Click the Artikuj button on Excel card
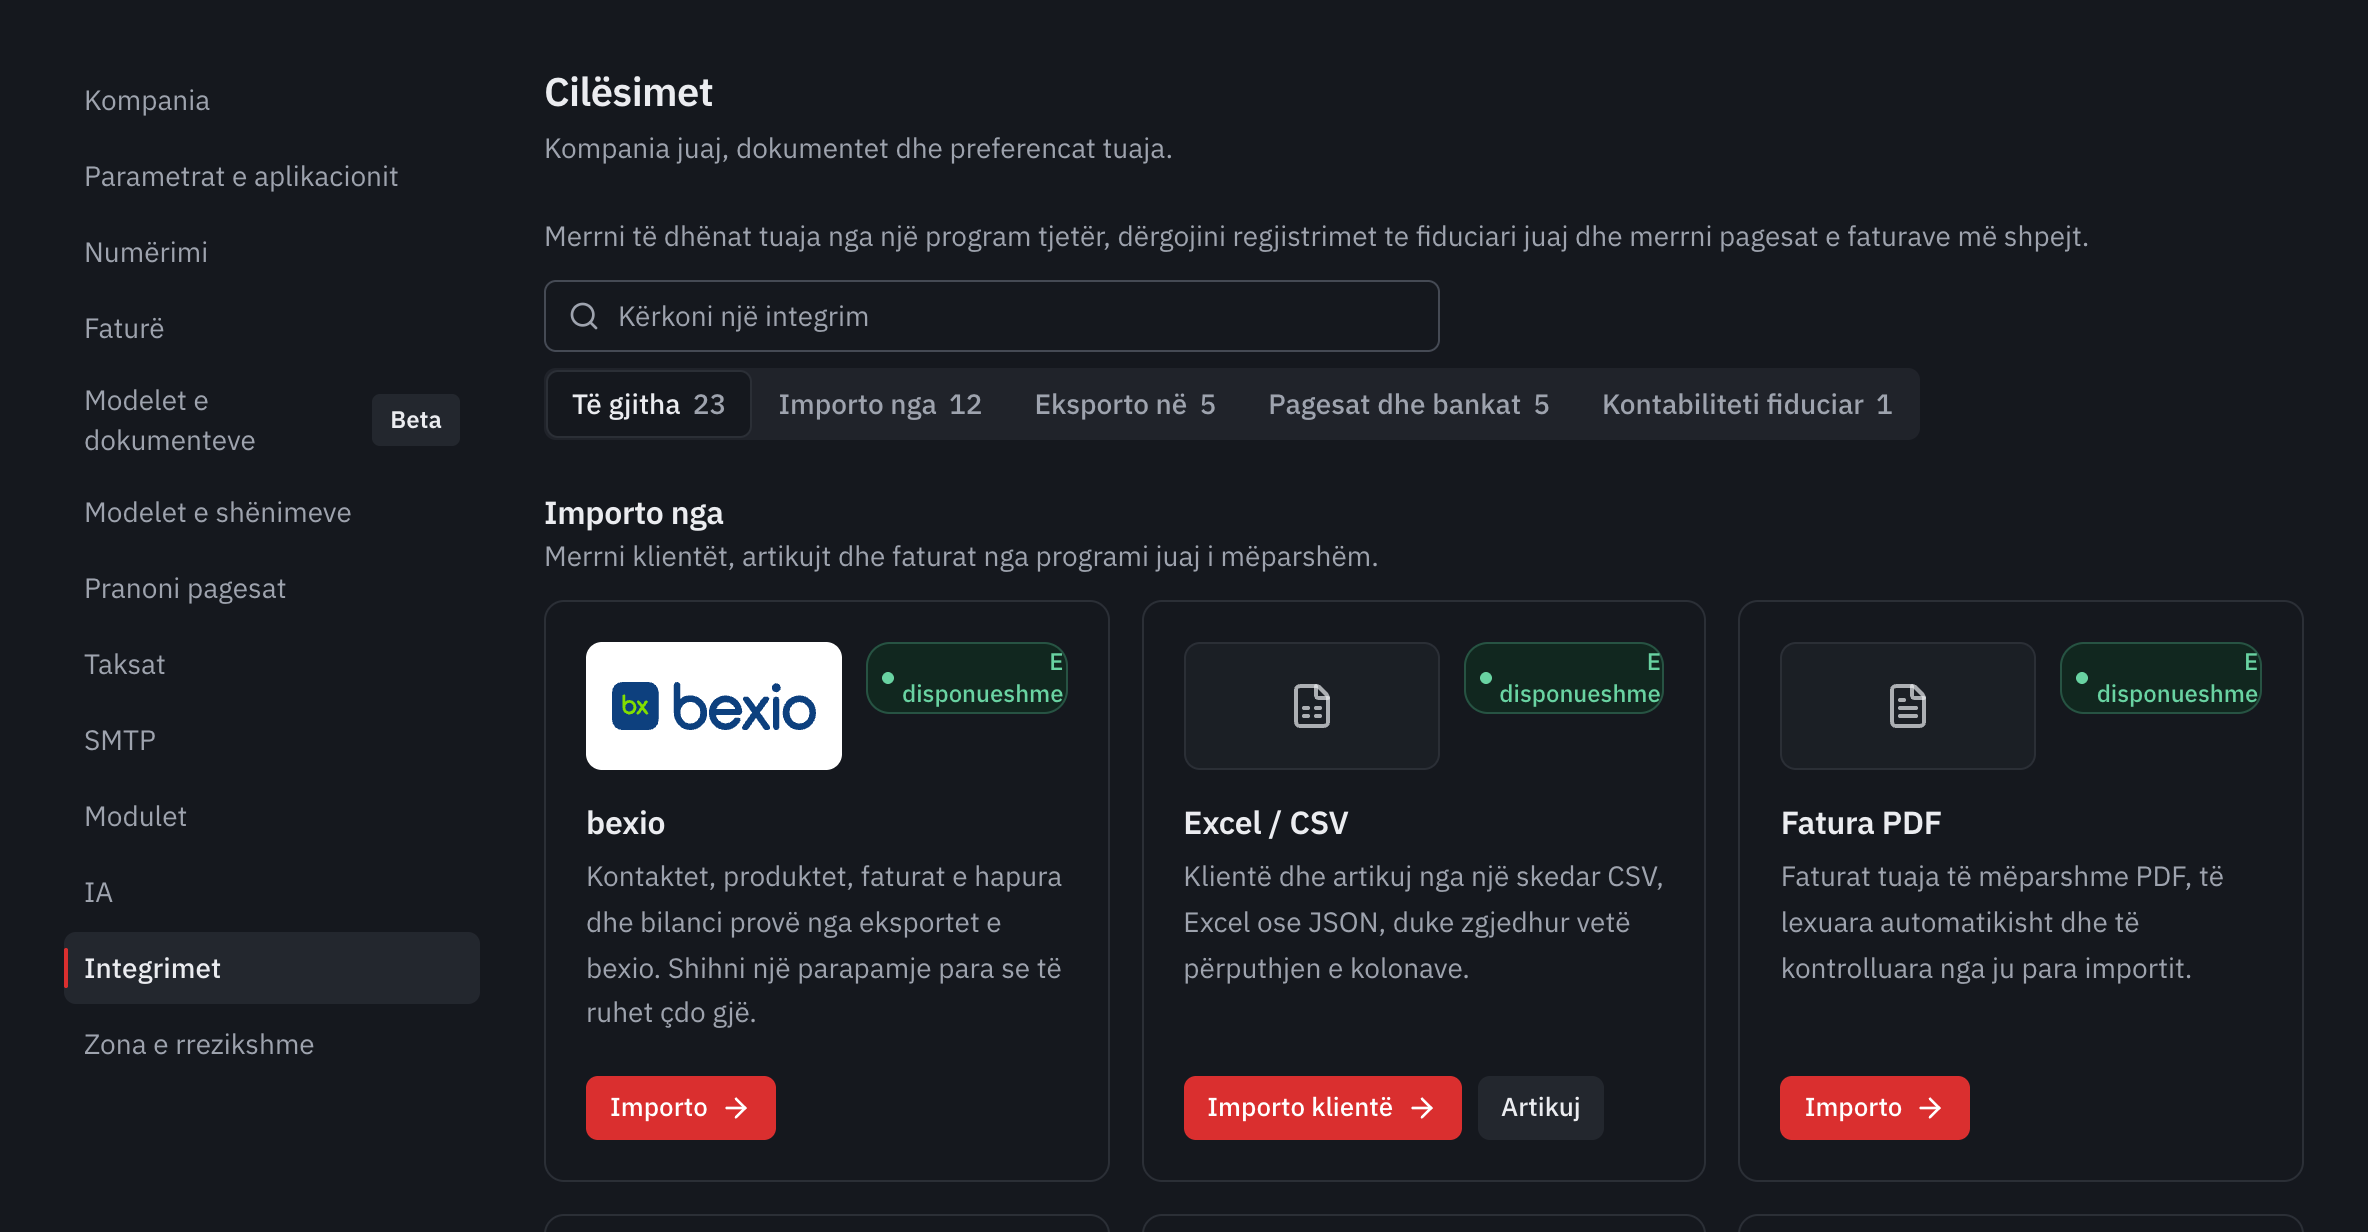Image resolution: width=2368 pixels, height=1232 pixels. (x=1540, y=1107)
